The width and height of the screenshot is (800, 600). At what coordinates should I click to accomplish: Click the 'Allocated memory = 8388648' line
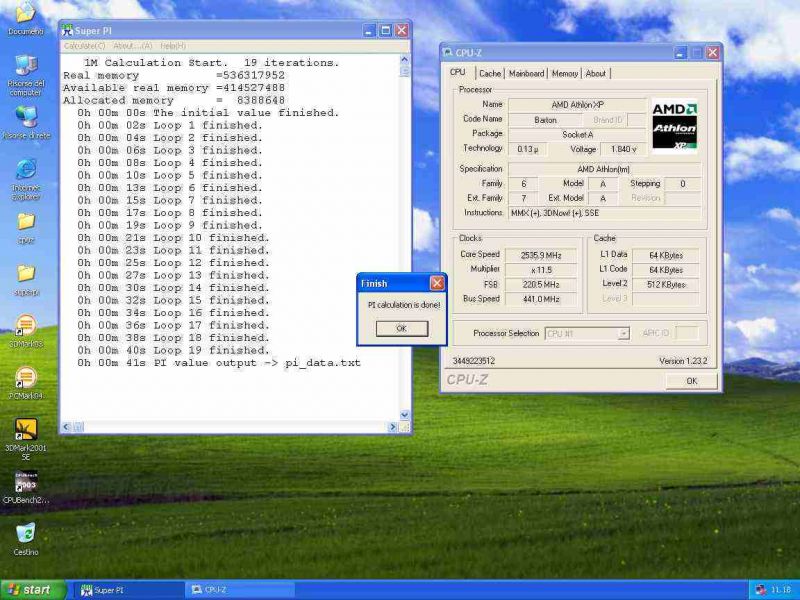[x=174, y=101]
